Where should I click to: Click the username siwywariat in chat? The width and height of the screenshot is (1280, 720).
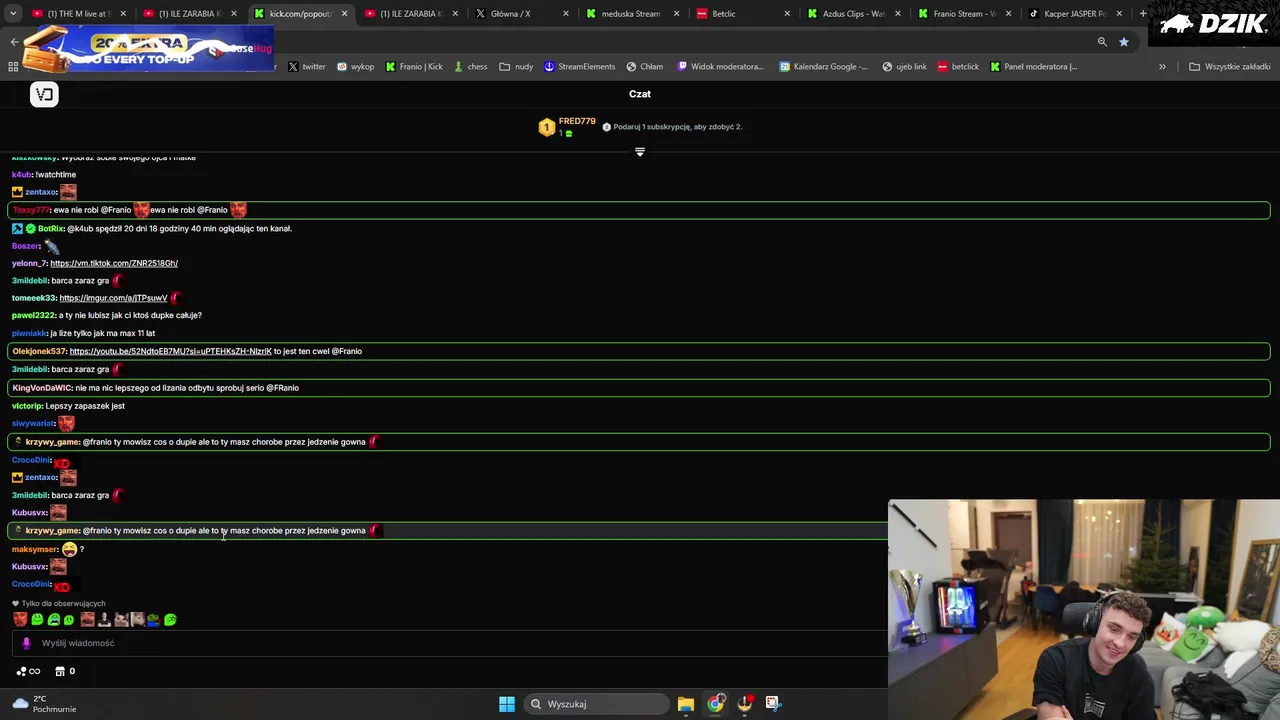click(33, 423)
